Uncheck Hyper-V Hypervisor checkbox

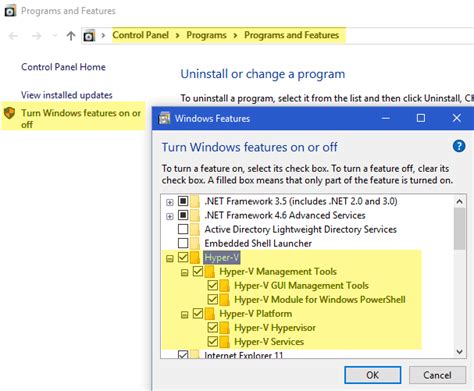[213, 327]
